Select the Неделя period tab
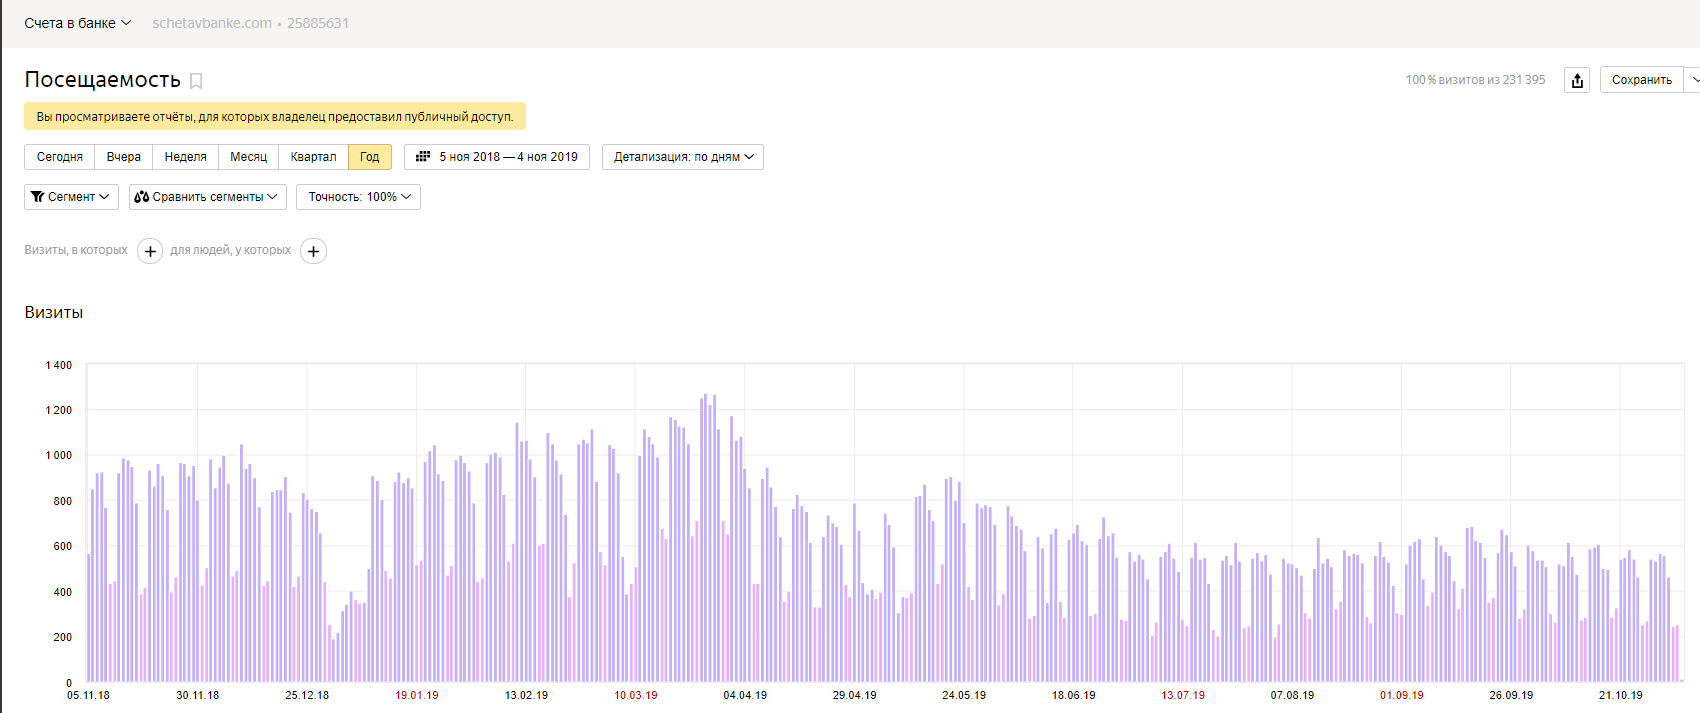Image resolution: width=1700 pixels, height=713 pixels. [x=186, y=157]
